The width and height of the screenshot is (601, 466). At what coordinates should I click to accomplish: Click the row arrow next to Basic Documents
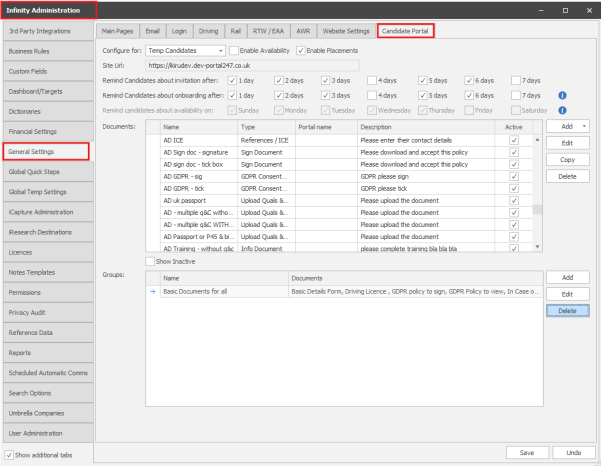153,292
